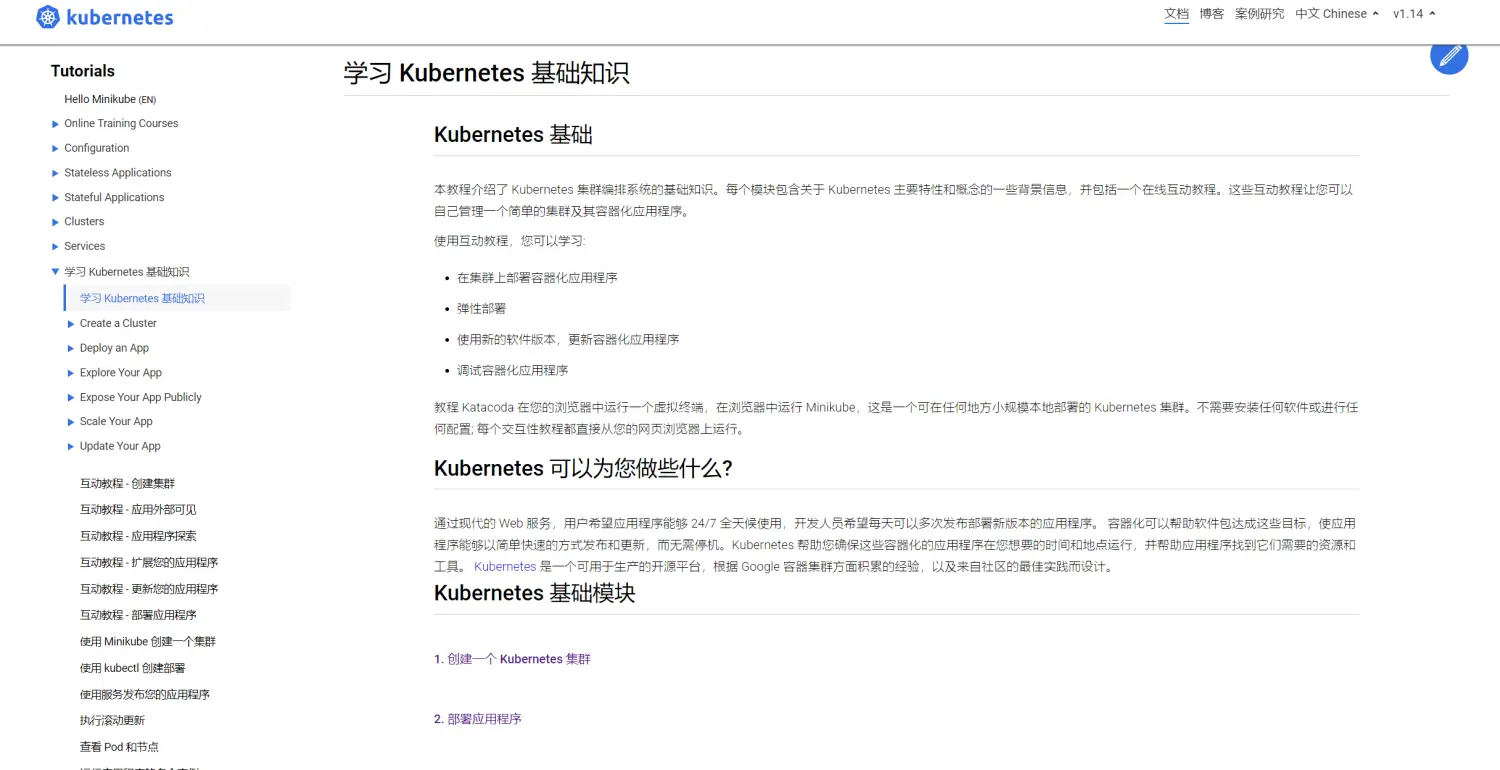Open the 博客 navigation tab
1500x770 pixels.
coord(1212,14)
